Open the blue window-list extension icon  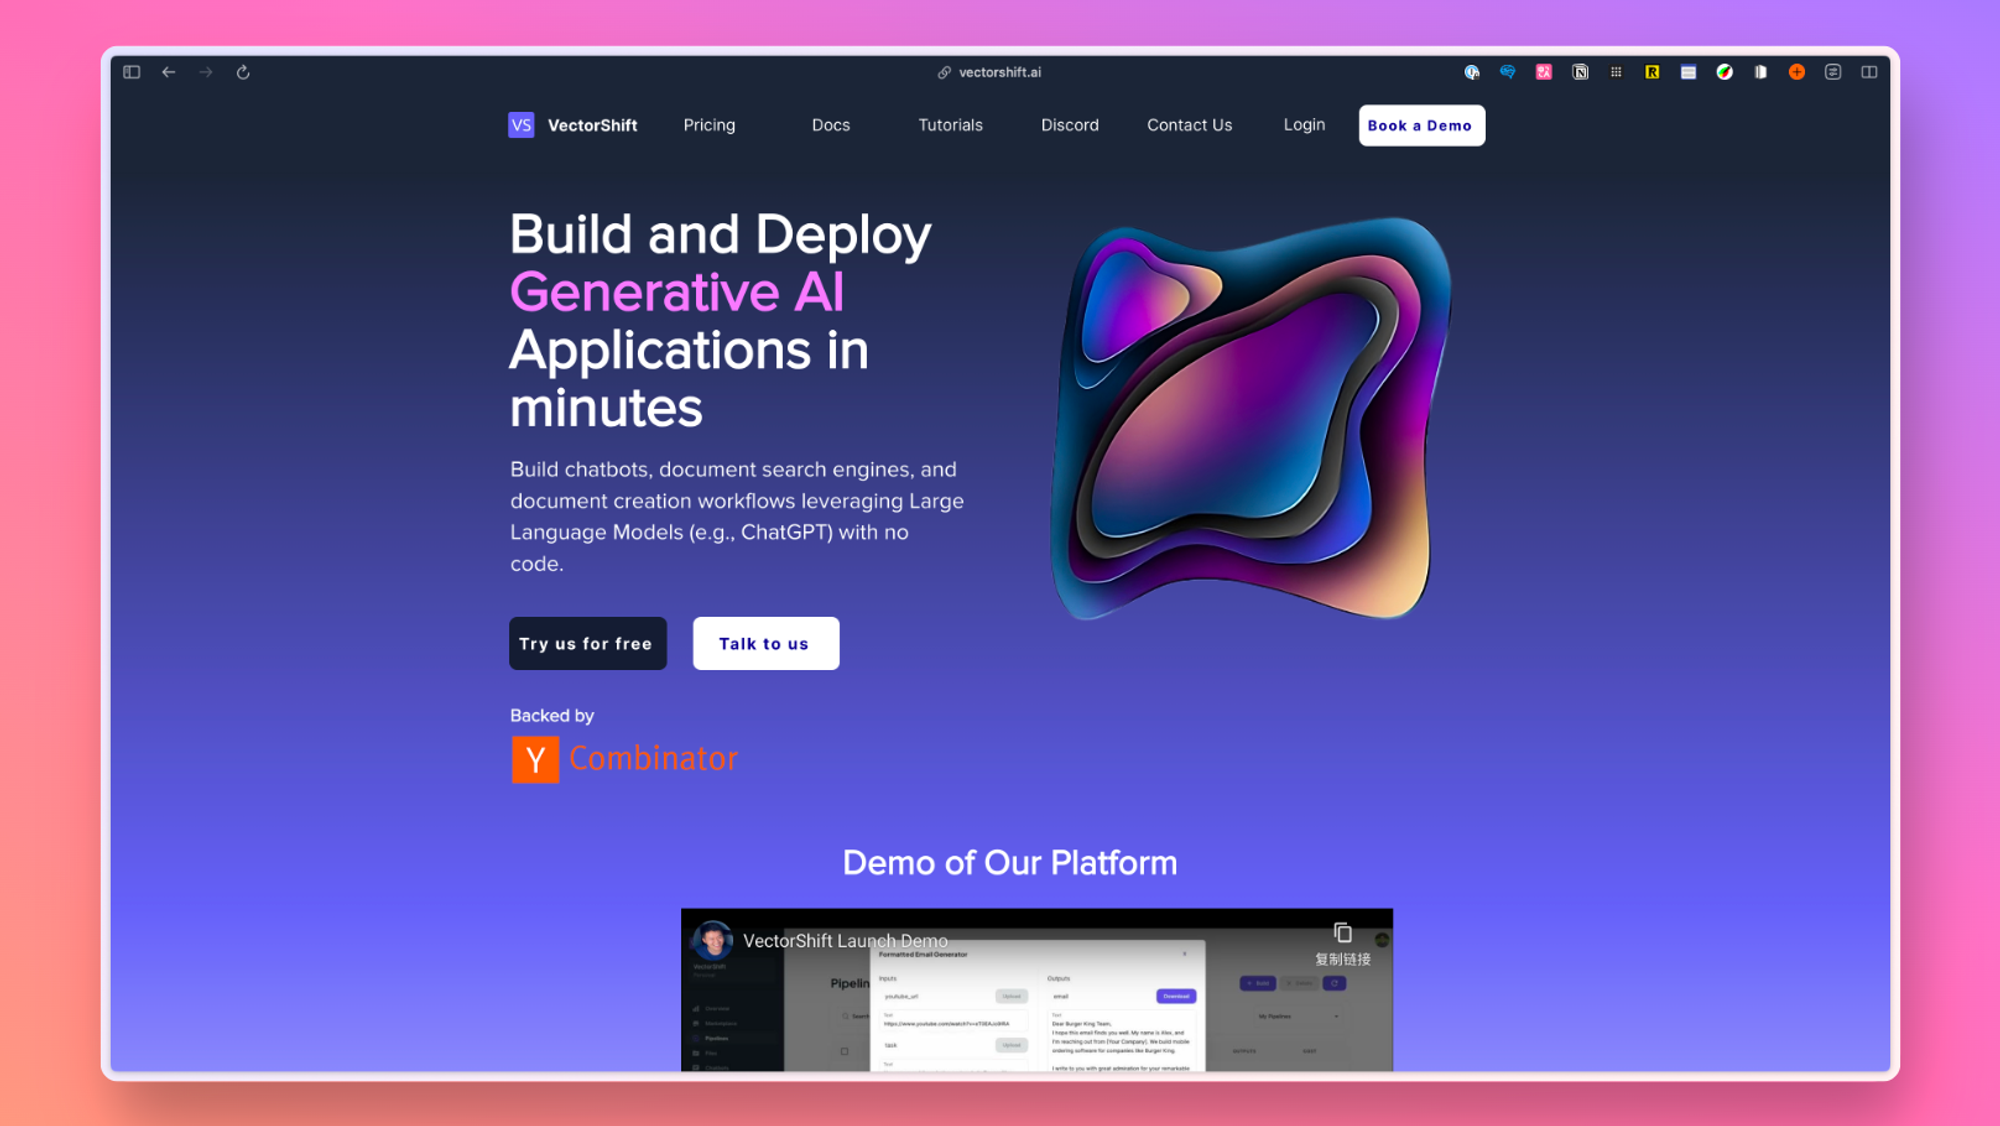coord(1688,72)
